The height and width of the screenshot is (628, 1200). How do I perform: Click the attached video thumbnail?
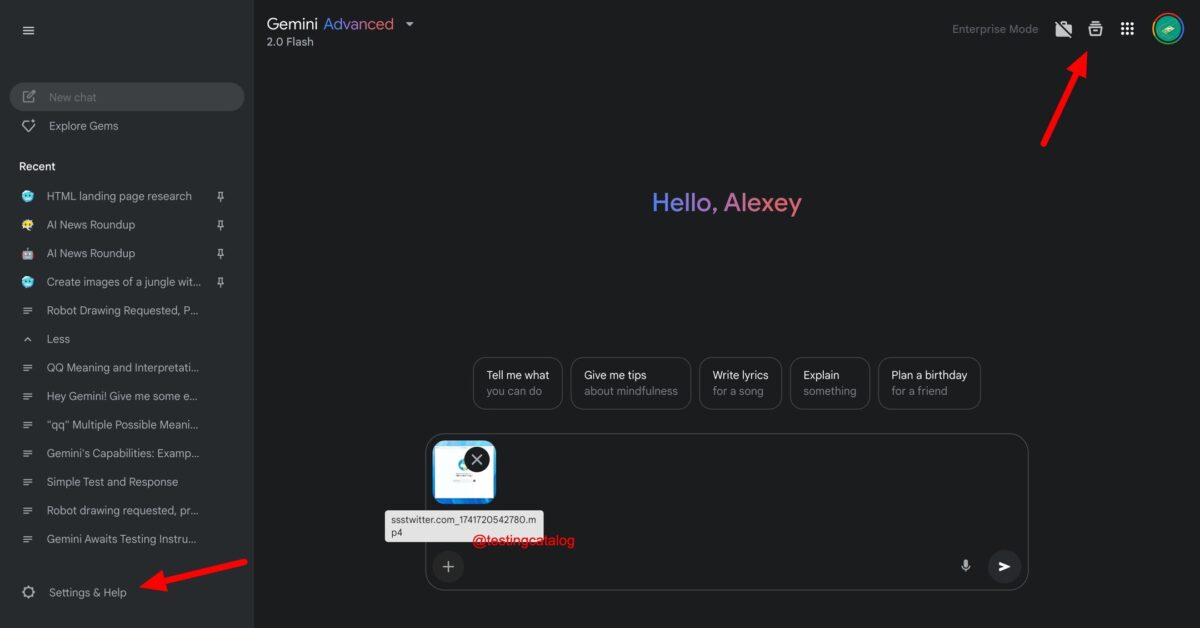tap(464, 472)
